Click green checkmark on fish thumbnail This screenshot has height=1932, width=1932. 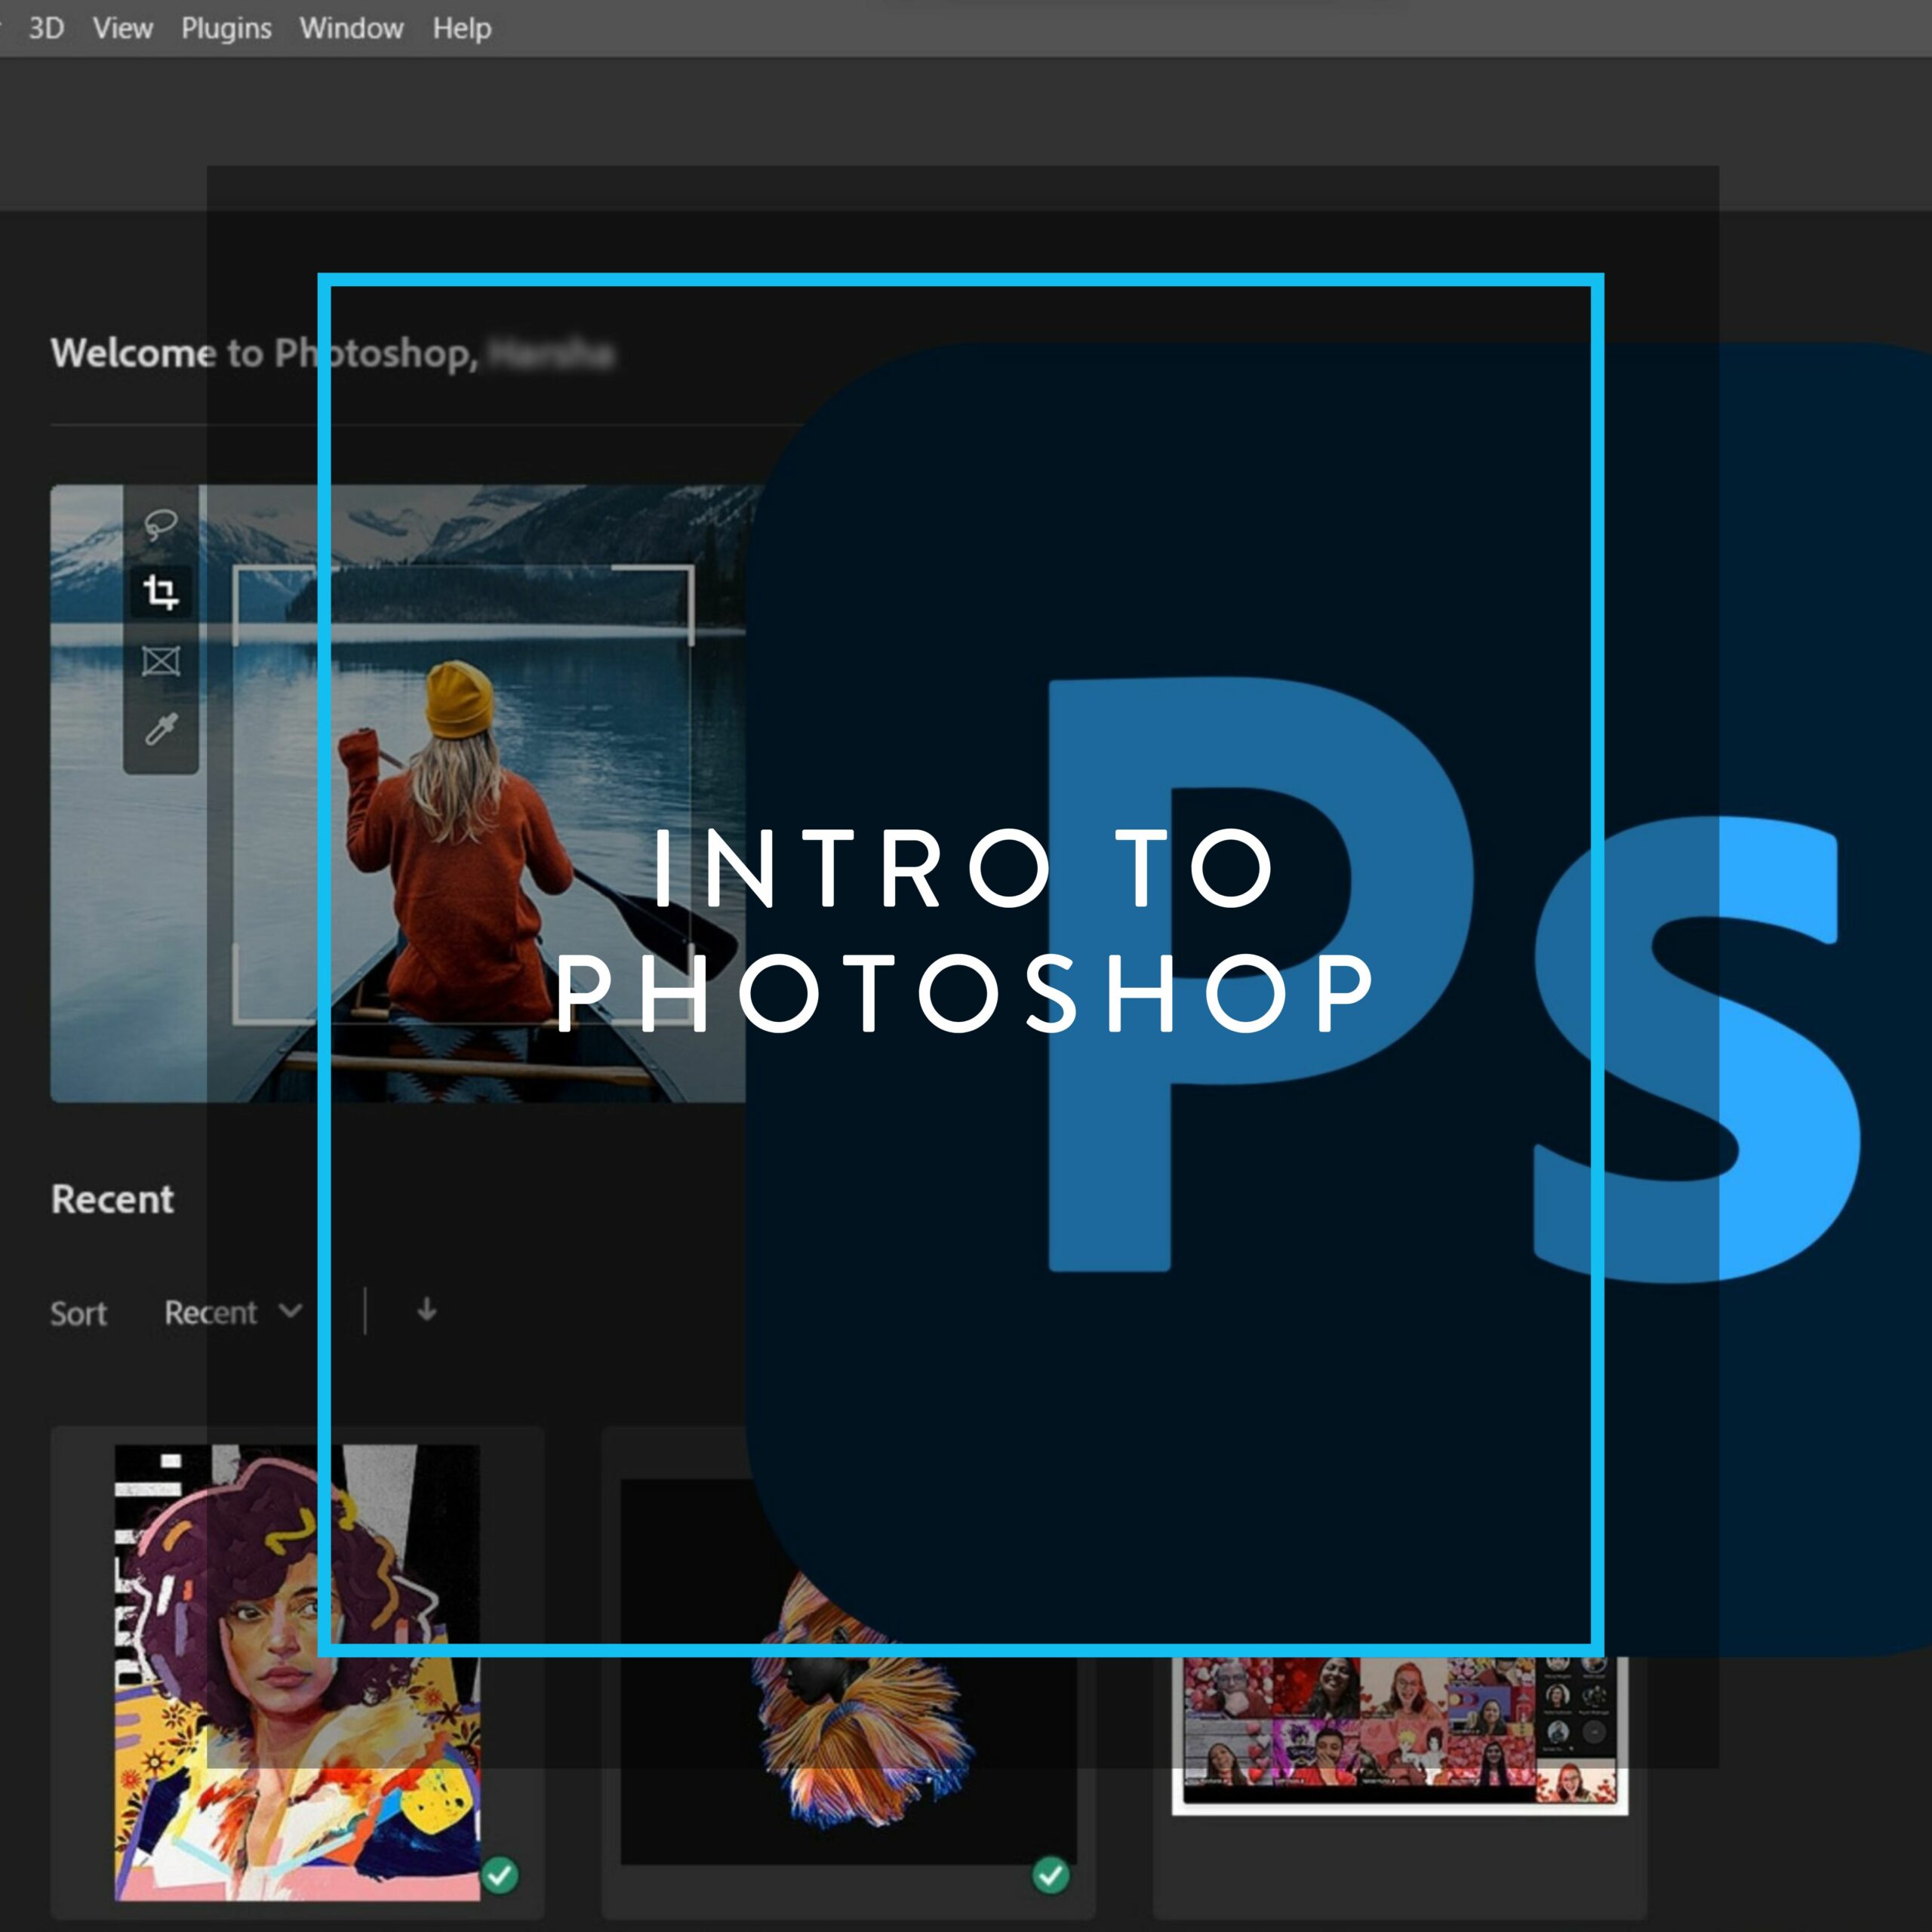[x=1051, y=1875]
